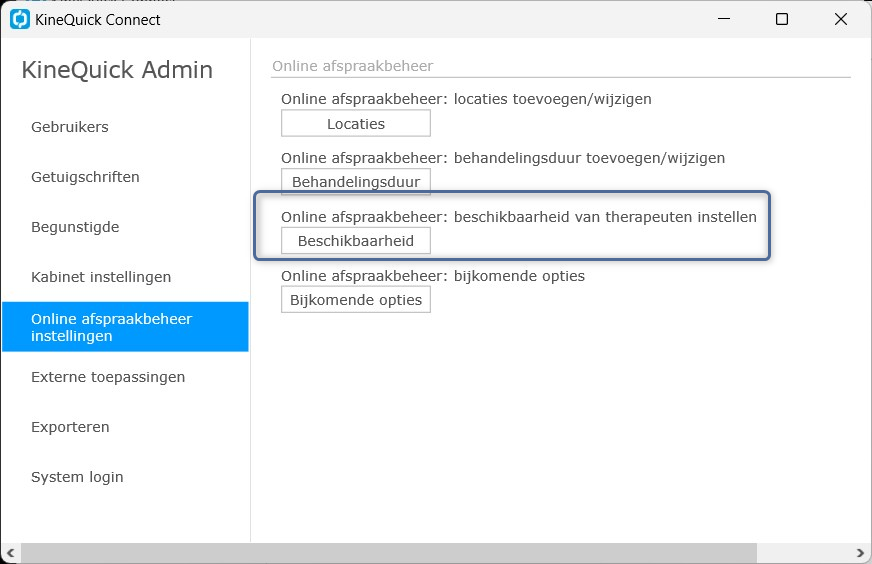This screenshot has width=872, height=564.
Task: Go to Getuigschriften in sidebar
Action: (x=85, y=177)
